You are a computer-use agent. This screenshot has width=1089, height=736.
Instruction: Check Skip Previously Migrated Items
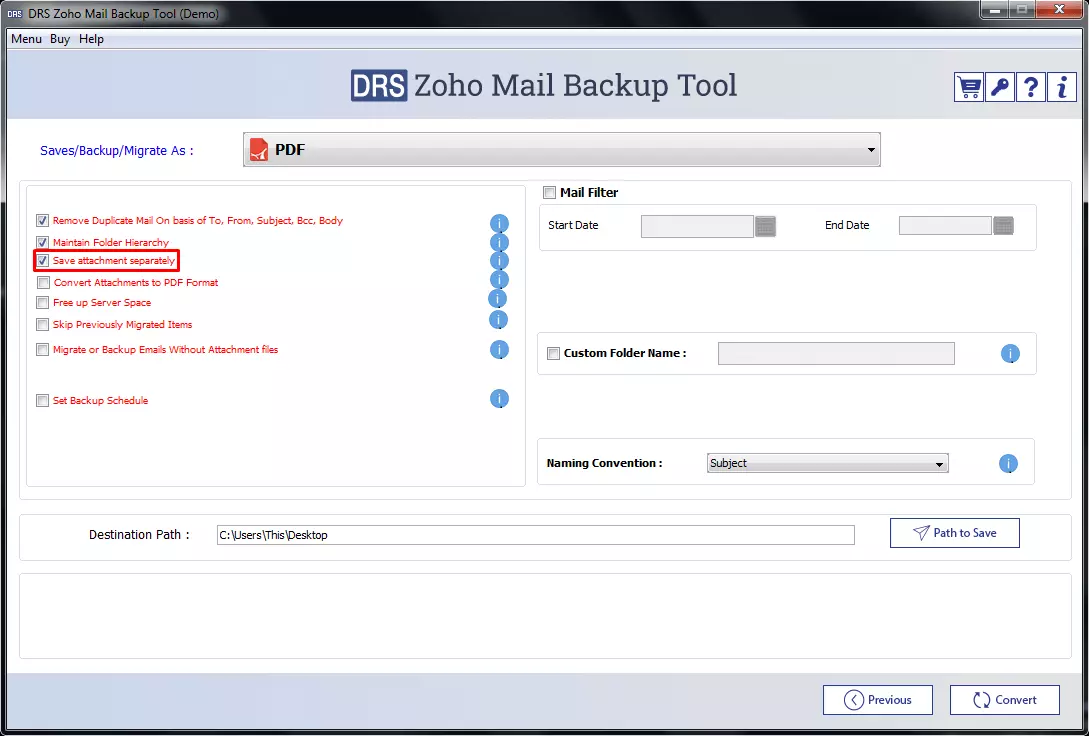click(42, 325)
